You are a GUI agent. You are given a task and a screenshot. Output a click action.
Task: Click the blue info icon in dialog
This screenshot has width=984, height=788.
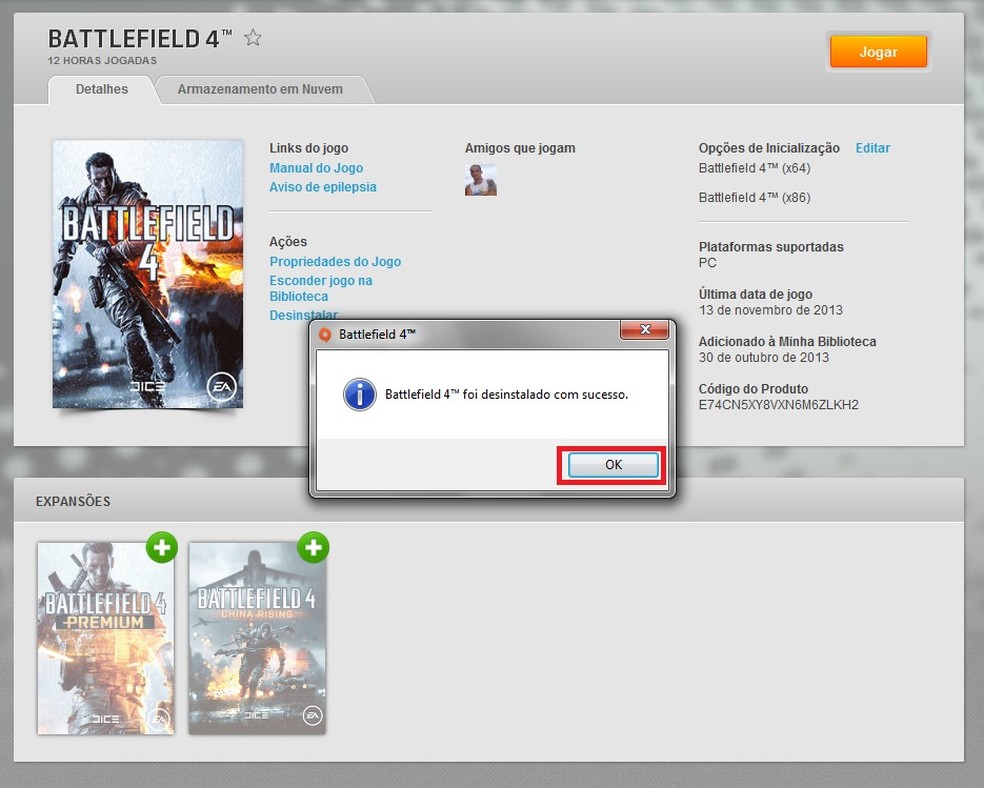360,395
